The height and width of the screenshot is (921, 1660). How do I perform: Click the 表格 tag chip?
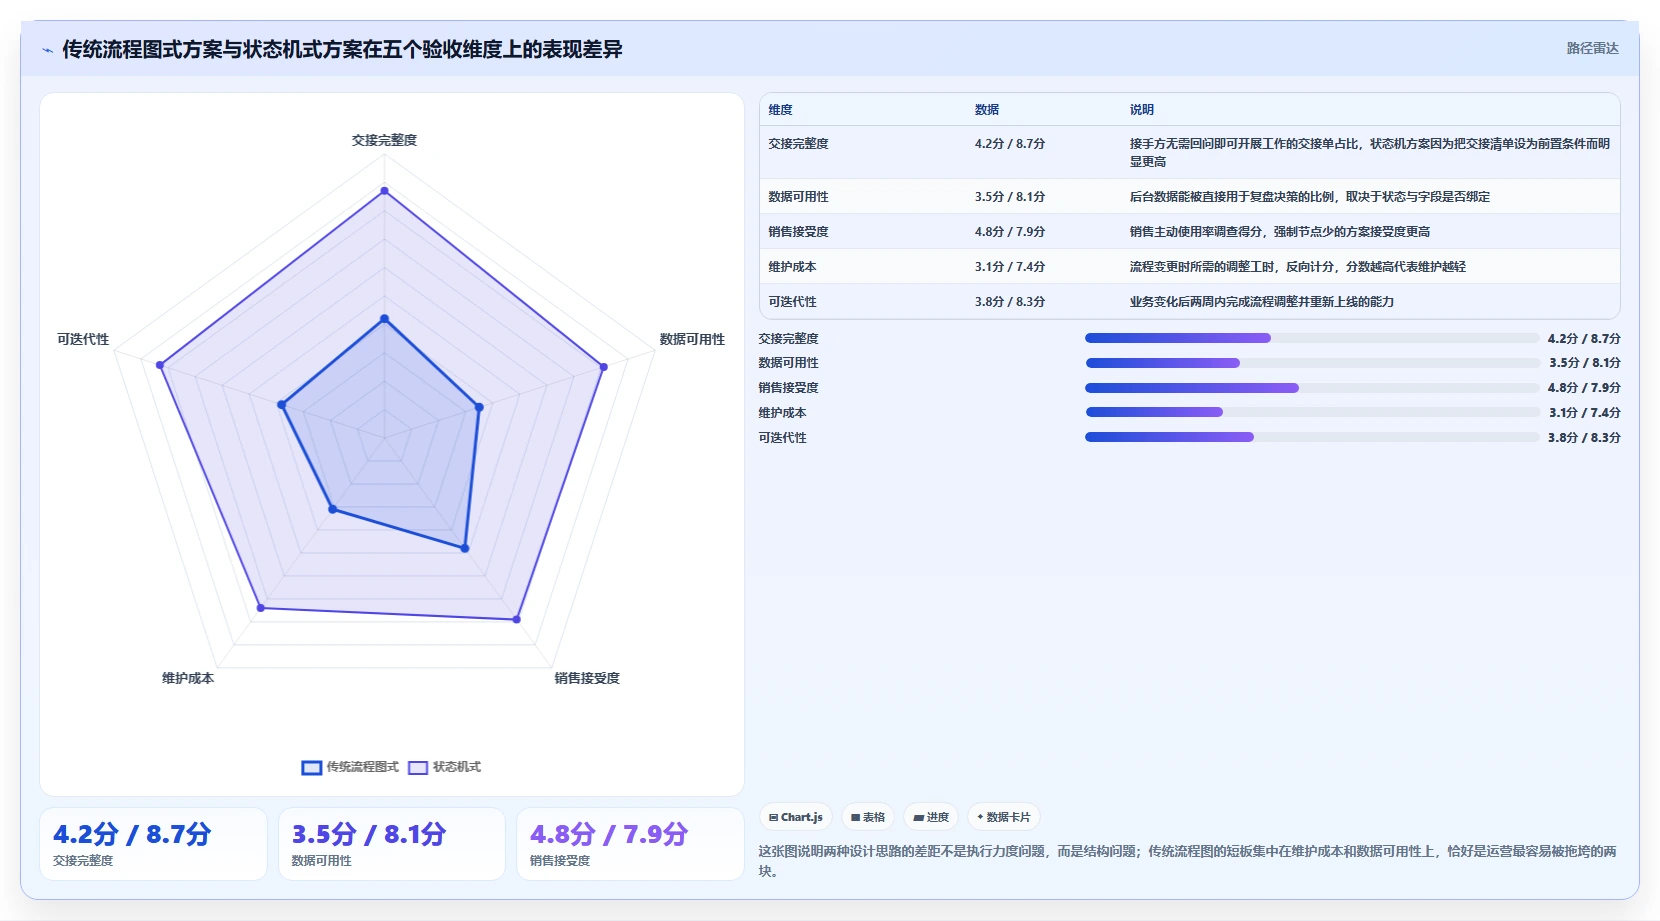coord(867,817)
